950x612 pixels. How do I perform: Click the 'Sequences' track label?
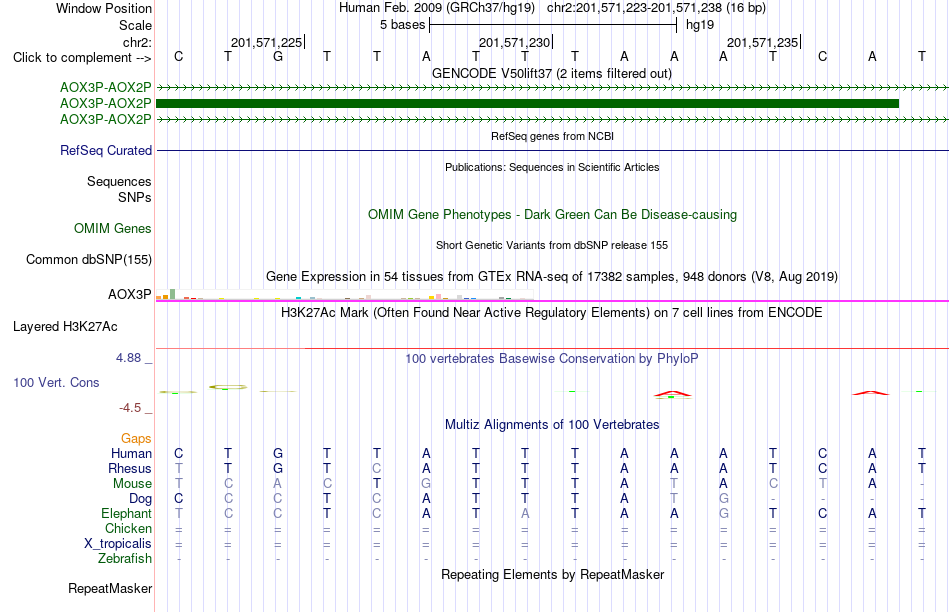119,181
